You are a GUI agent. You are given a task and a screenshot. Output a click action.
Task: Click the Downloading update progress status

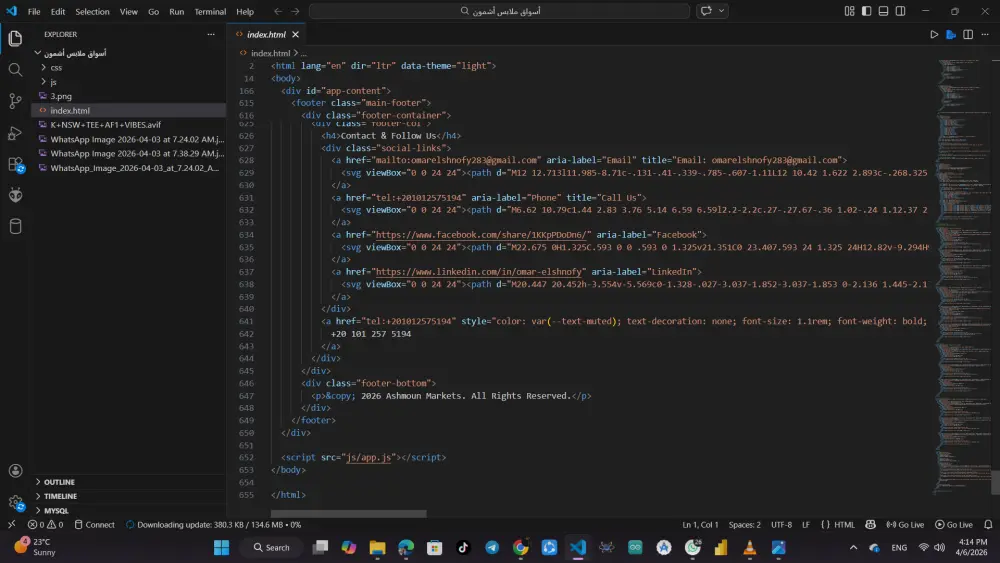point(213,525)
